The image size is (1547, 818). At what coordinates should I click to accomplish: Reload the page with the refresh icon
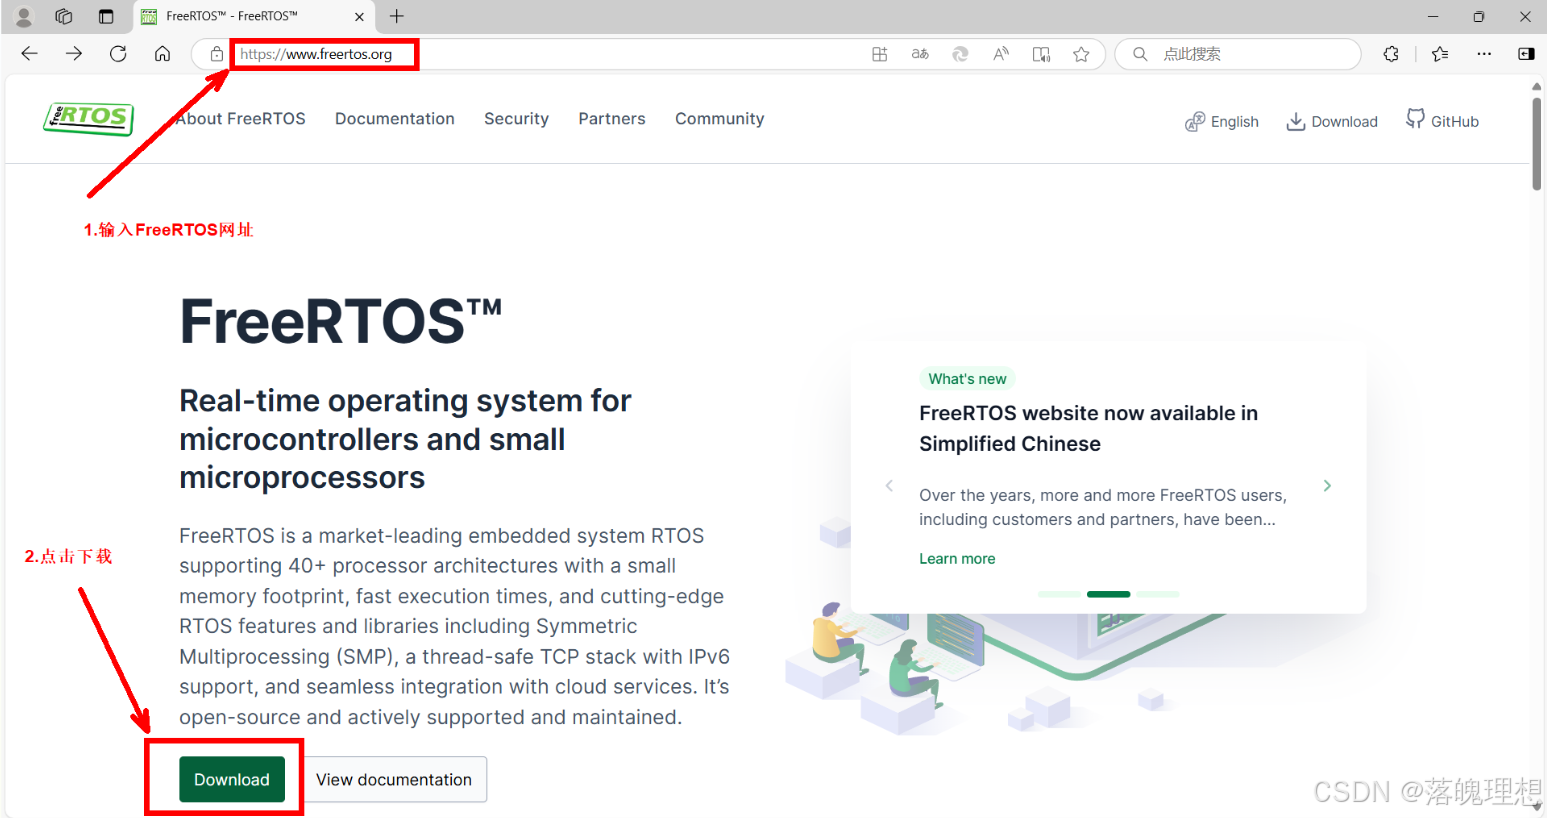[x=117, y=54]
